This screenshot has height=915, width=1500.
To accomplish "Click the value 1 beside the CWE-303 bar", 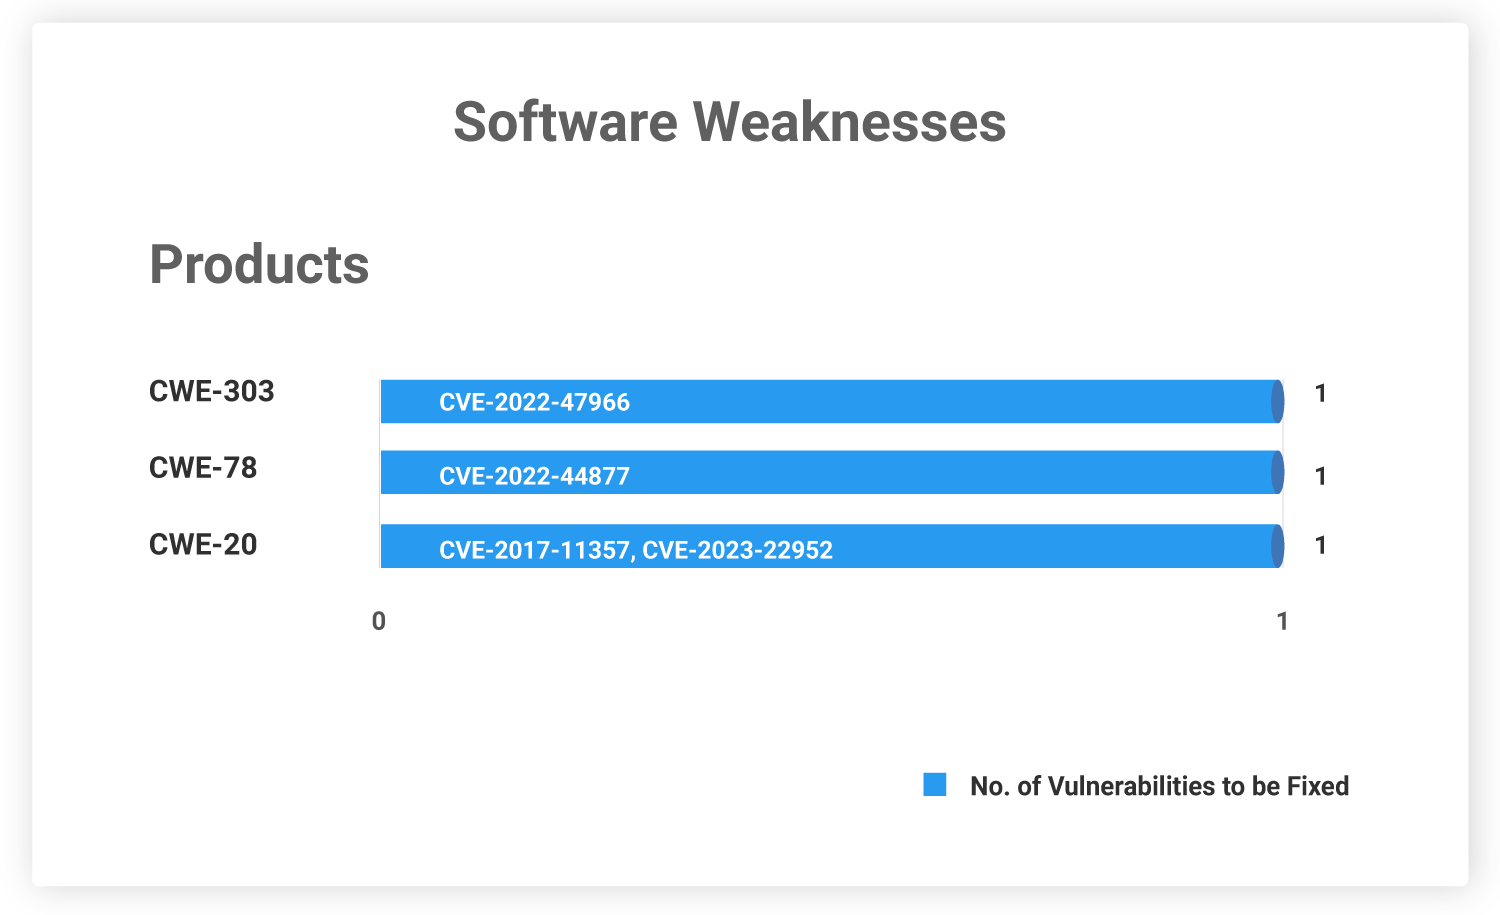I will (x=1320, y=394).
